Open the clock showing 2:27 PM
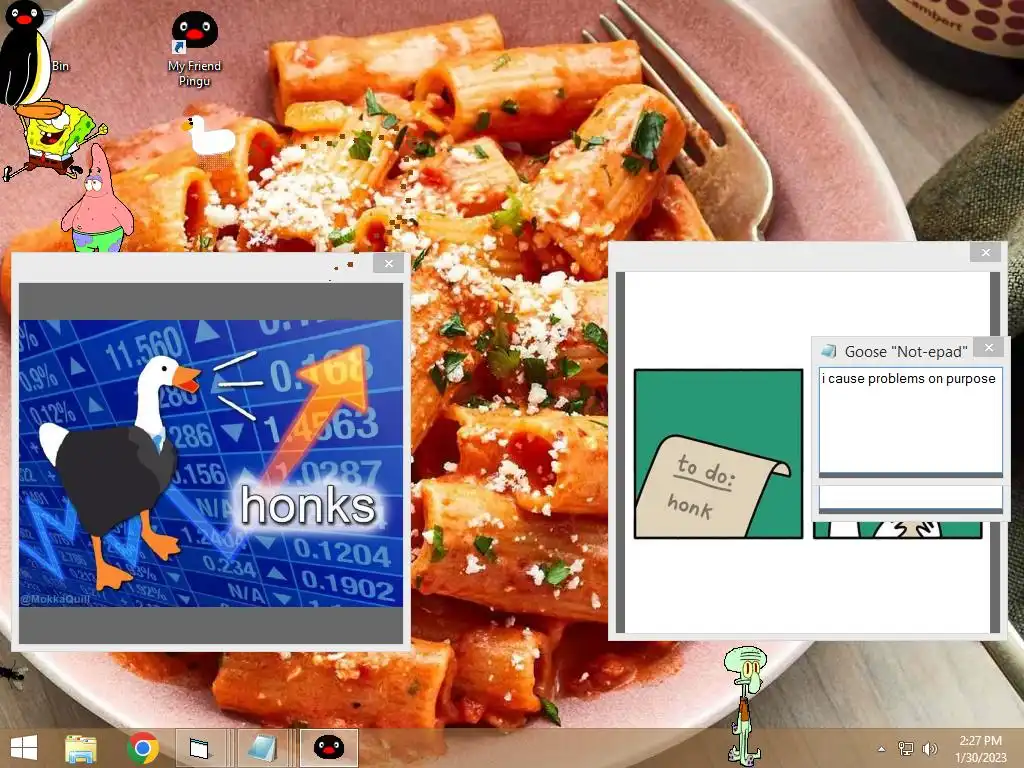This screenshot has height=768, width=1024. coord(980,748)
